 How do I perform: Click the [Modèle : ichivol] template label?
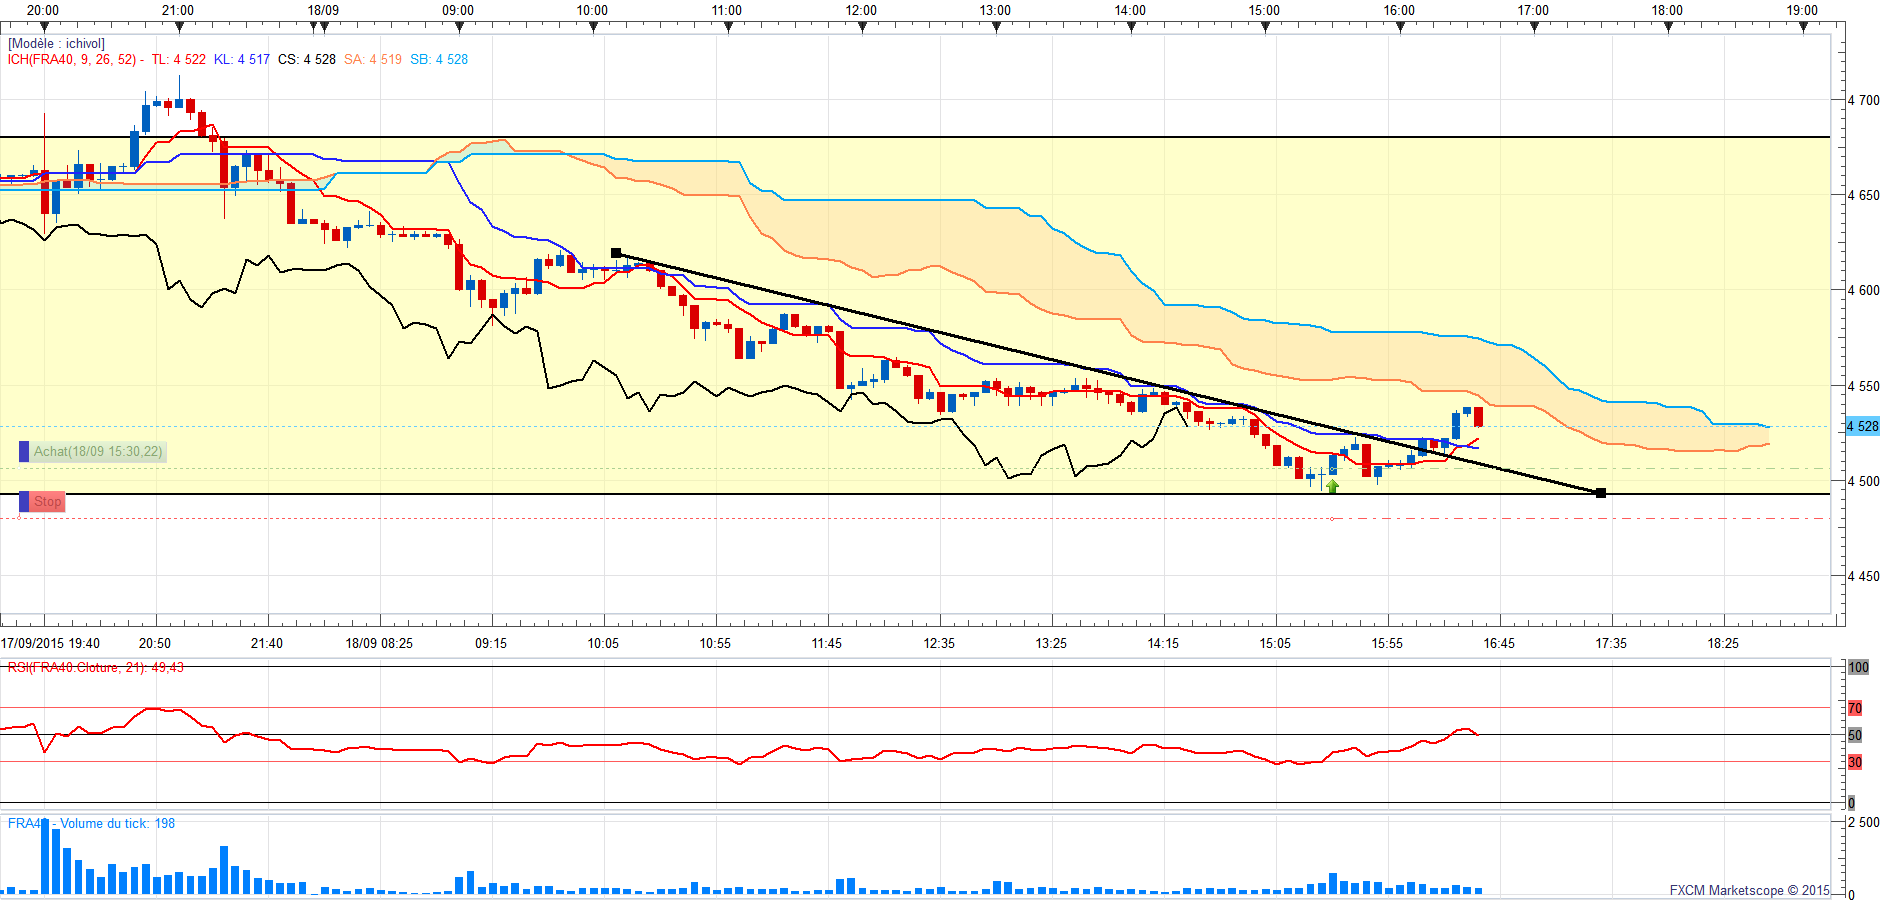pyautogui.click(x=56, y=44)
